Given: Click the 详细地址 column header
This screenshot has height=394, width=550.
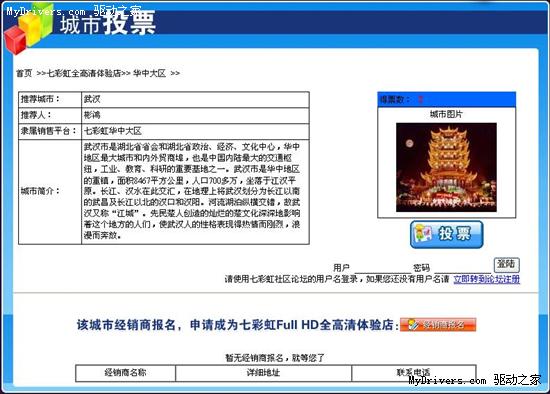Looking at the screenshot, I should click(x=263, y=373).
